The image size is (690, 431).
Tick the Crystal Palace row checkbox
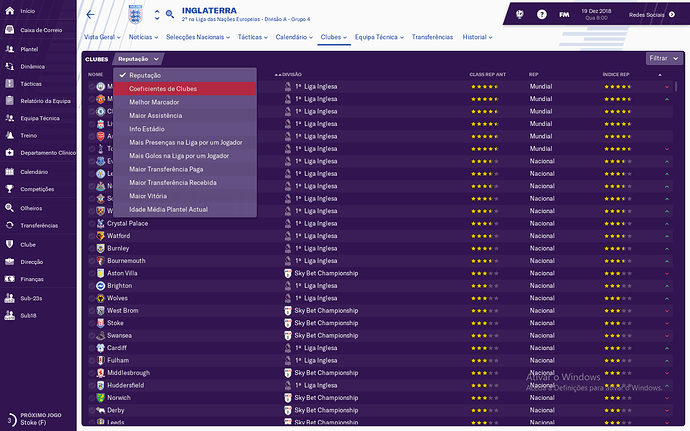(92, 224)
